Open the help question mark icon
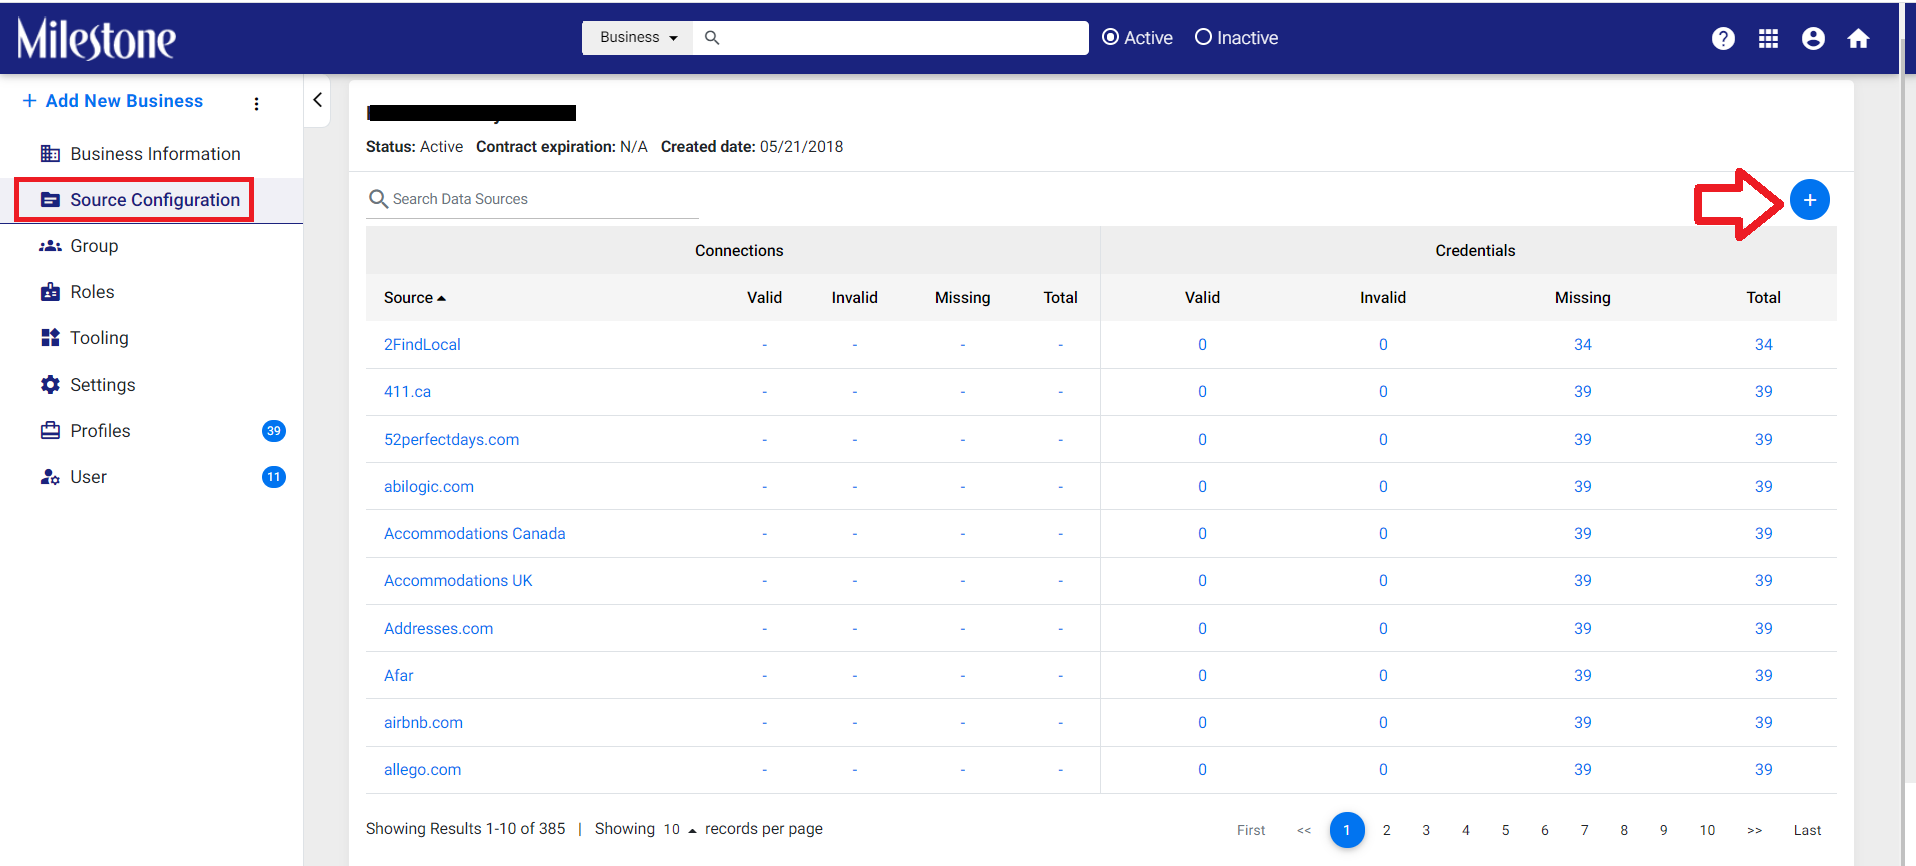Screen dimensions: 1916x866 click(x=1723, y=38)
